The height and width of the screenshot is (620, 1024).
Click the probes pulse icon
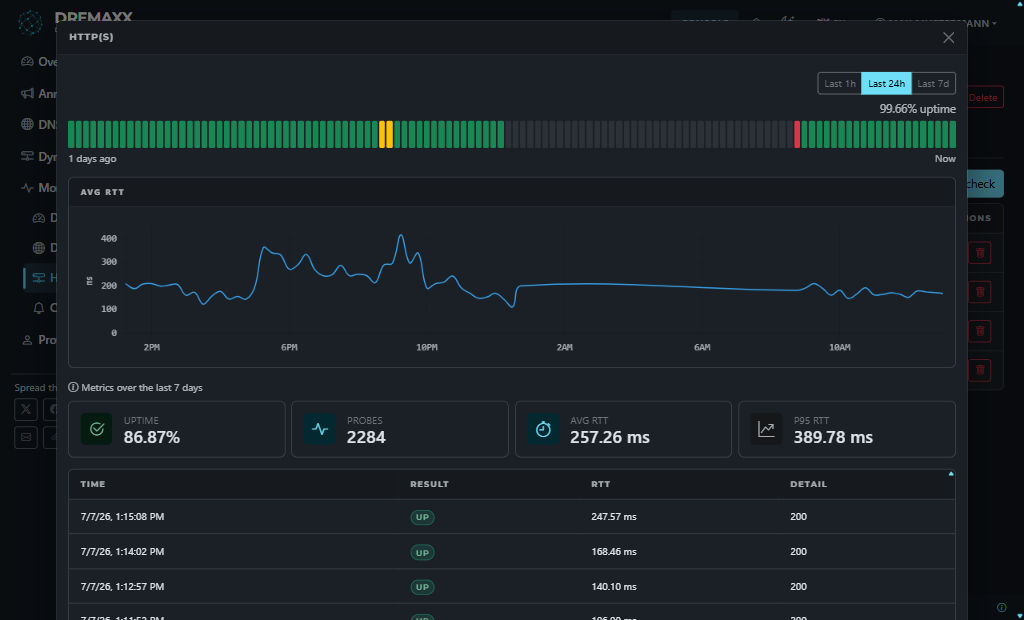320,429
